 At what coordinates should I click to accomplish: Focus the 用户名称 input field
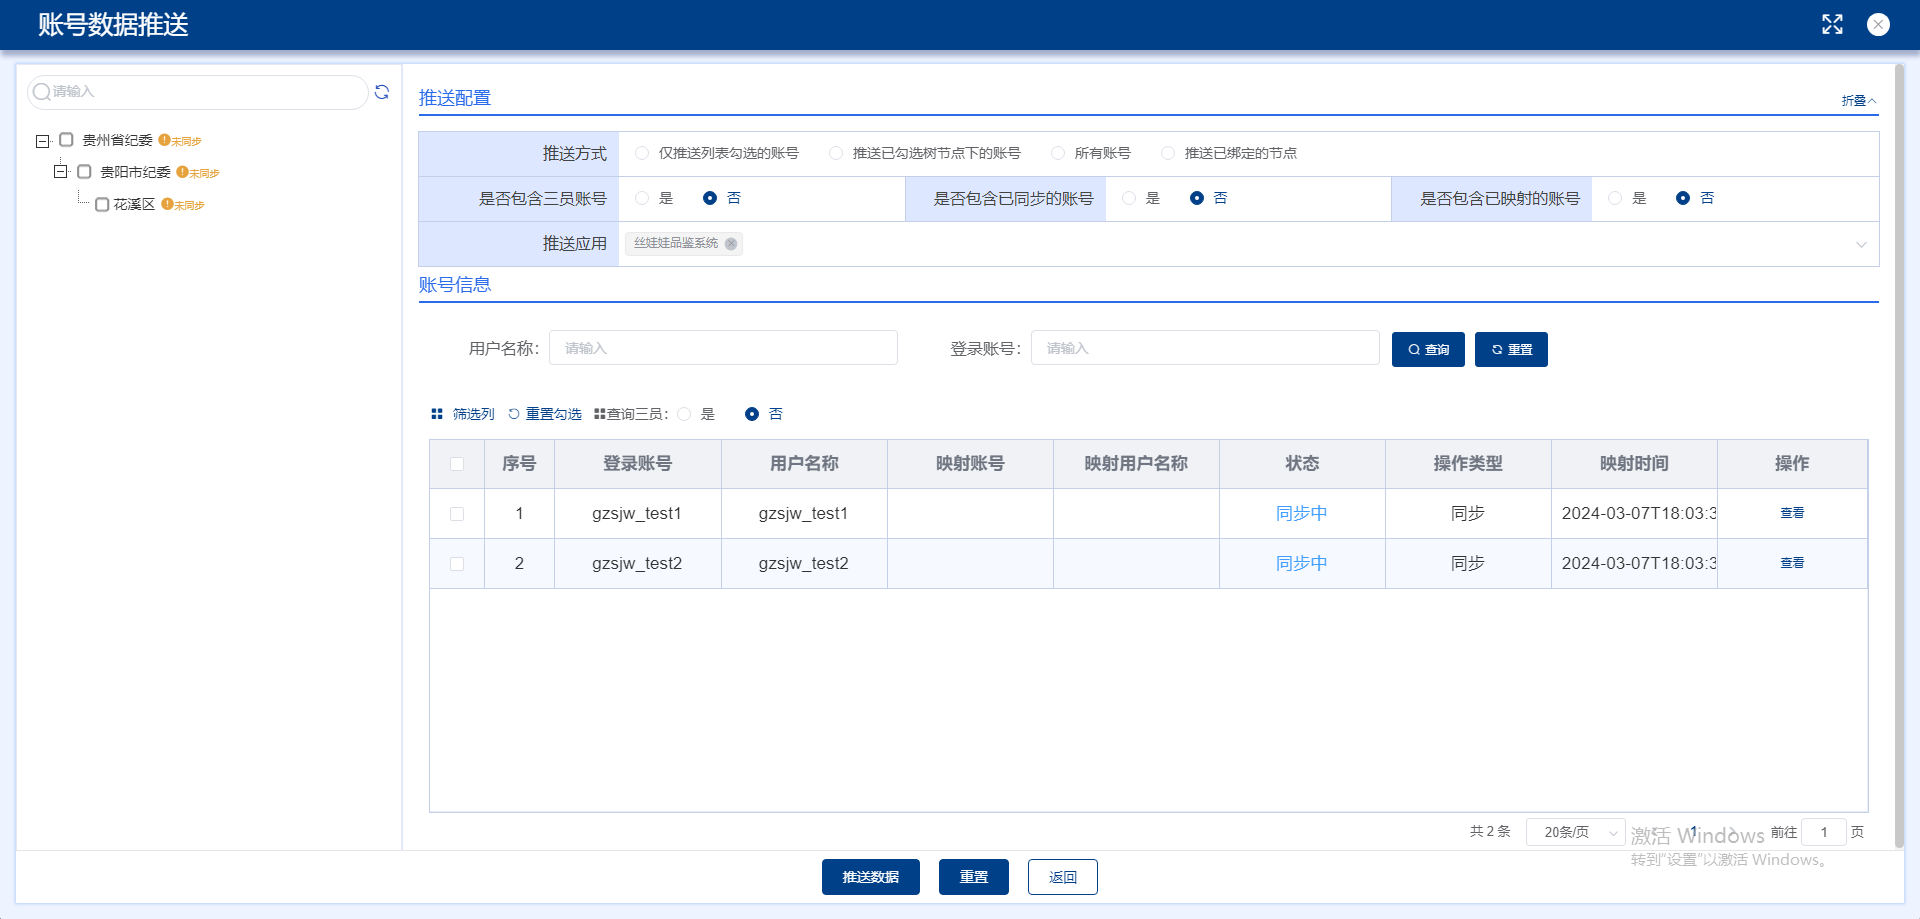coord(723,348)
